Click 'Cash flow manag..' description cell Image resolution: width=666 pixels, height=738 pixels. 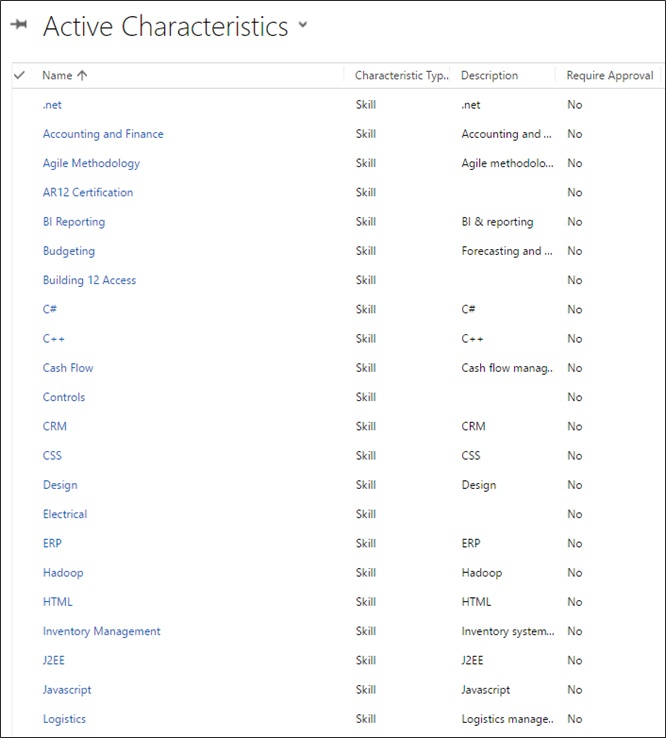pos(507,368)
